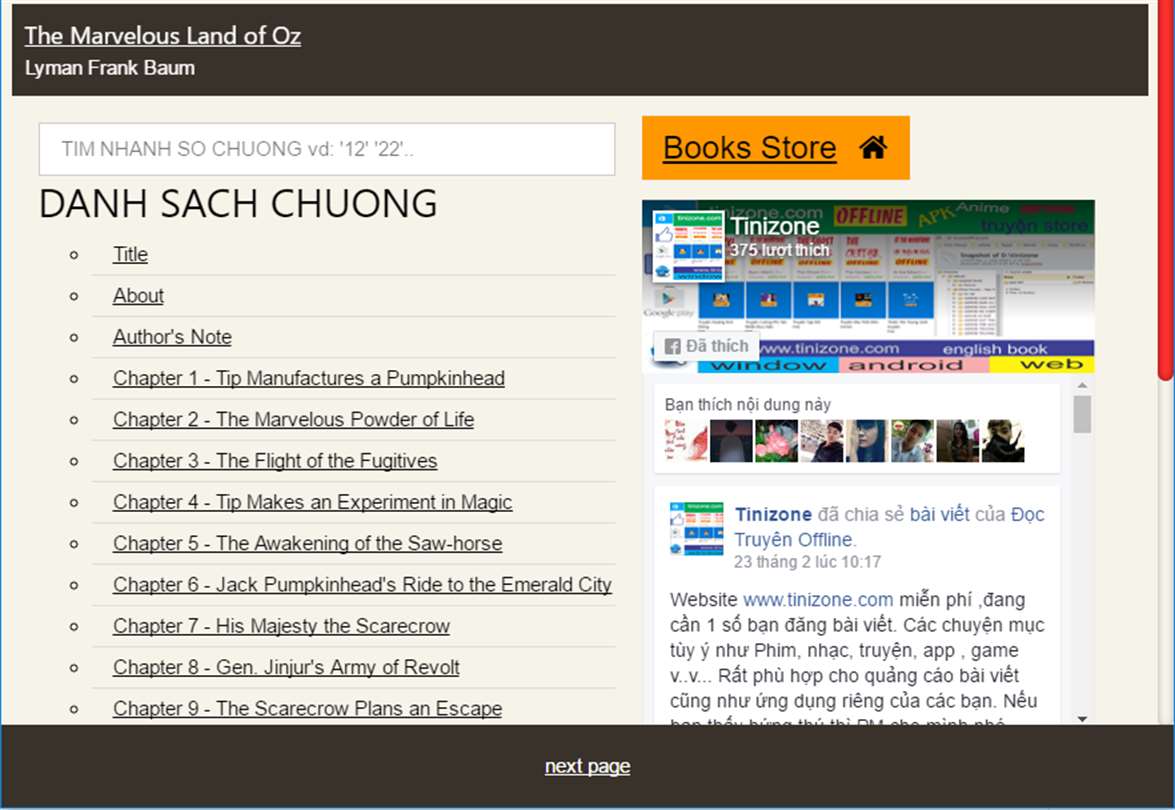The height and width of the screenshot is (810, 1175).
Task: Click the Lyman Frank Baum author text
Action: (109, 68)
